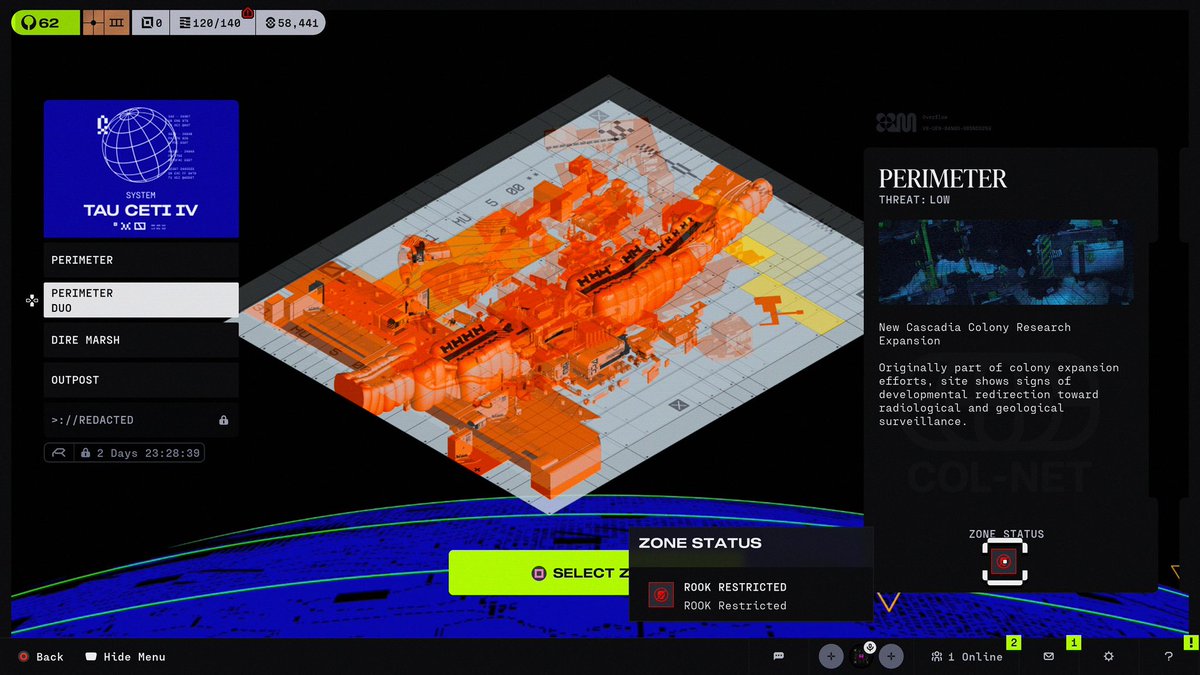The height and width of the screenshot is (675, 1200).
Task: Click the SELECT ZONE green button
Action: coord(538,573)
